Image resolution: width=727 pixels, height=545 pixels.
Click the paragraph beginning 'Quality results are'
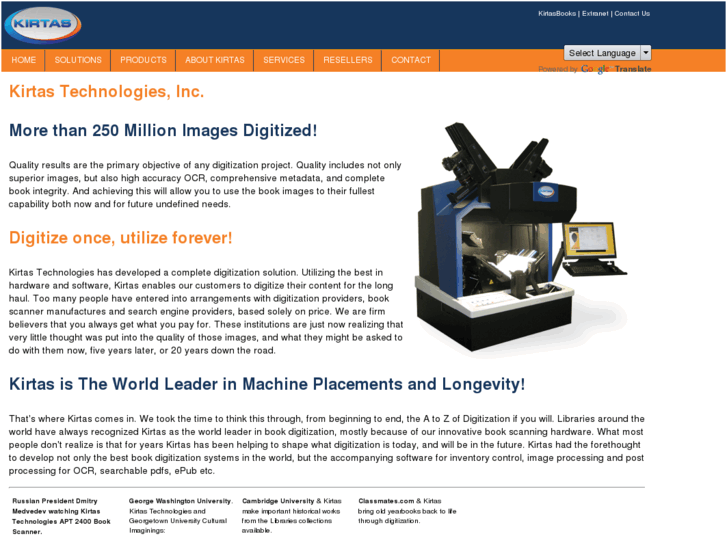pyautogui.click(x=205, y=185)
